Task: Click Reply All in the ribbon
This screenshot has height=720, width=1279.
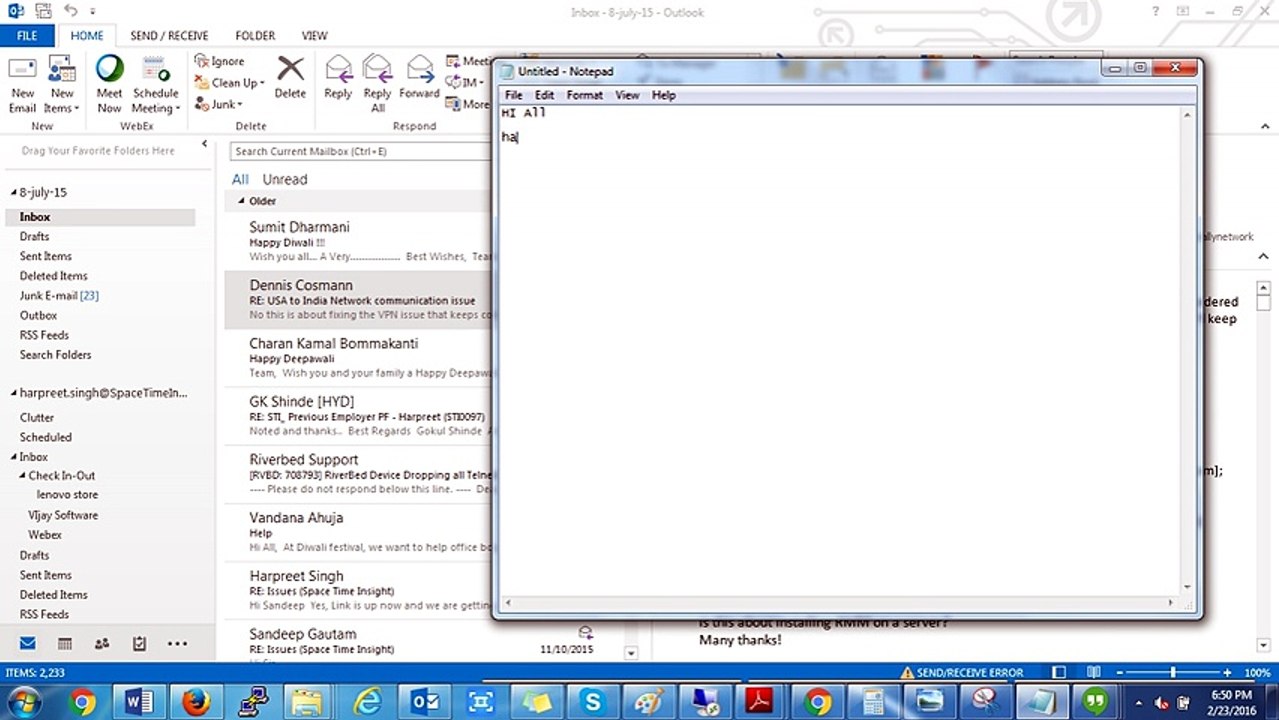Action: (x=378, y=84)
